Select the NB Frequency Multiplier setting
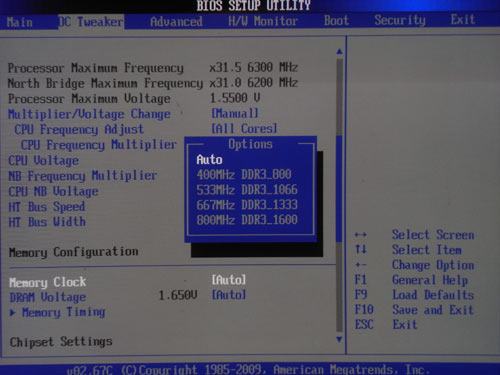 pos(83,176)
